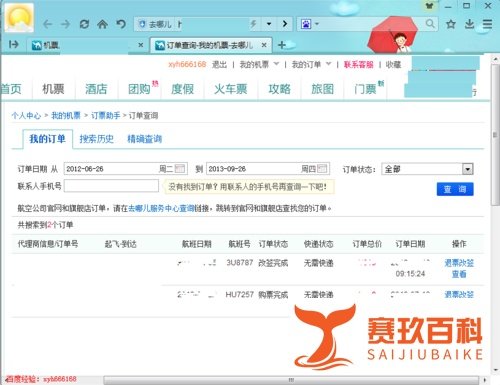This screenshot has height=385, width=500.
Task: Click the browser back arrow
Action: pos(48,24)
